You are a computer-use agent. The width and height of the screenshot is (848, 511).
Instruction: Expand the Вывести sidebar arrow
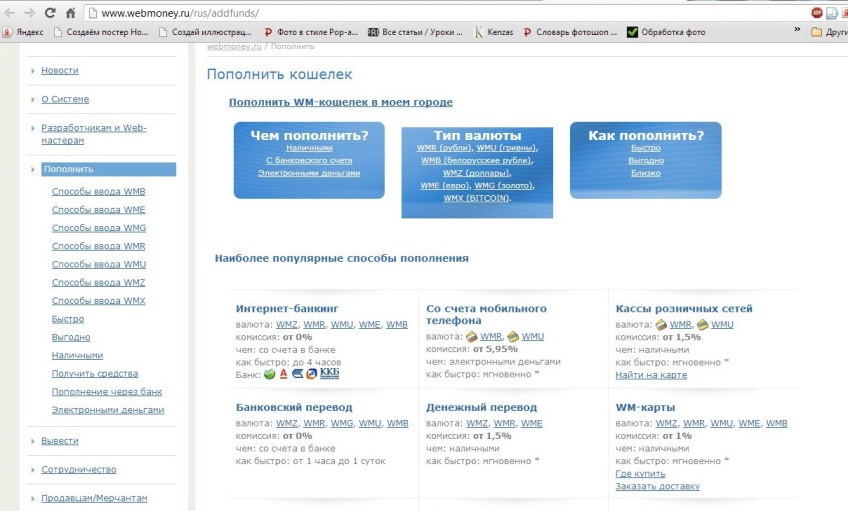pos(33,441)
